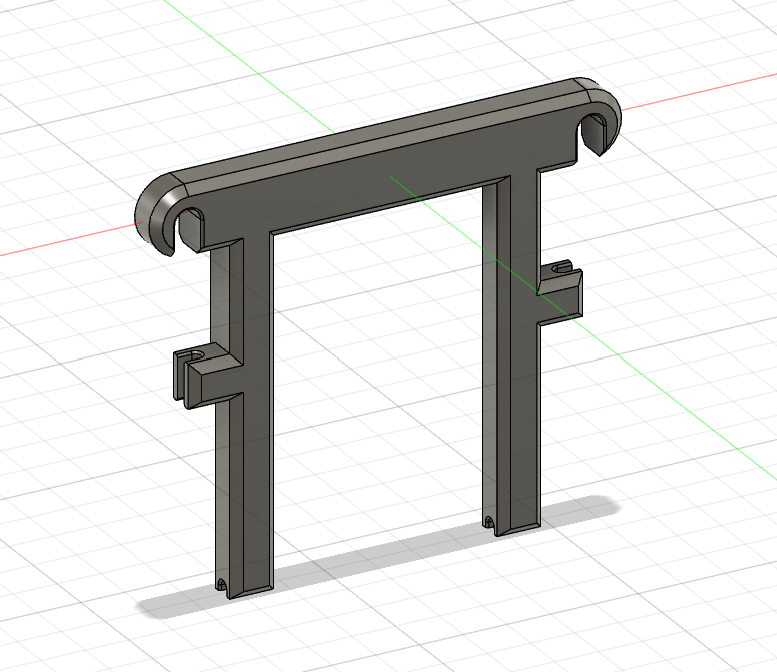Image resolution: width=777 pixels, height=672 pixels.
Task: Click the rounded left end of the crossbar
Action: [x=150, y=208]
